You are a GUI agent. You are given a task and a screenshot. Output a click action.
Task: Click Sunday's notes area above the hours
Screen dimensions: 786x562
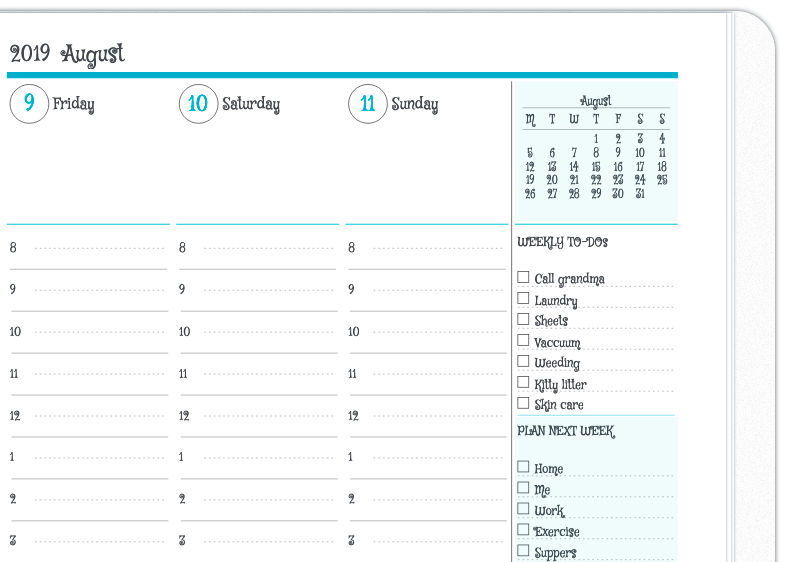point(427,173)
